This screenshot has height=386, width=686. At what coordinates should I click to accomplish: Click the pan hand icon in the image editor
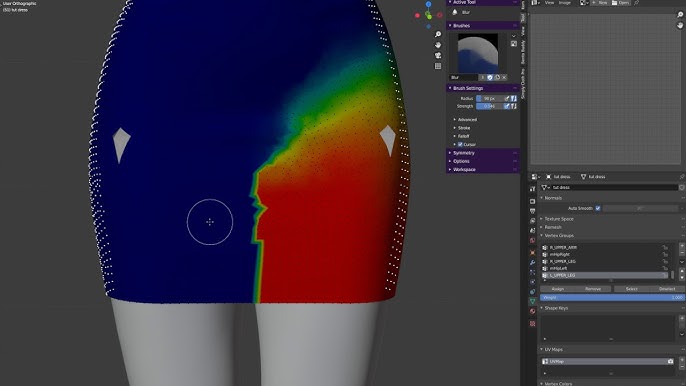pos(680,25)
